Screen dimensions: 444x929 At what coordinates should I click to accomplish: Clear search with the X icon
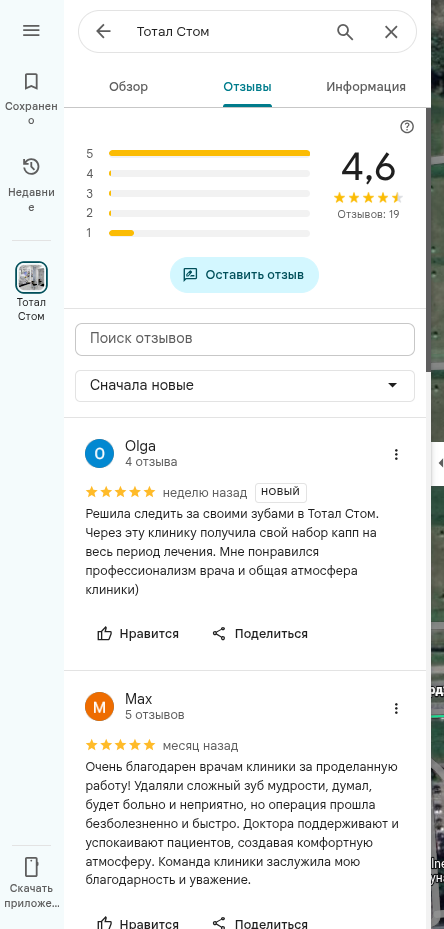click(x=391, y=32)
